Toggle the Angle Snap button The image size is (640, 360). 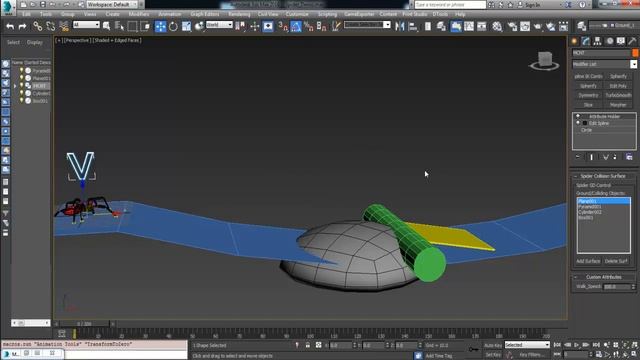pyautogui.click(x=296, y=27)
